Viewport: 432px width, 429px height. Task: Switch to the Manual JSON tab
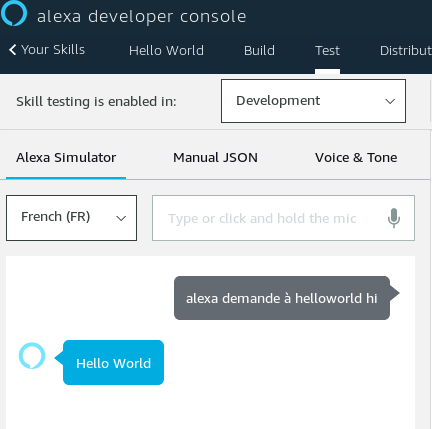click(215, 157)
